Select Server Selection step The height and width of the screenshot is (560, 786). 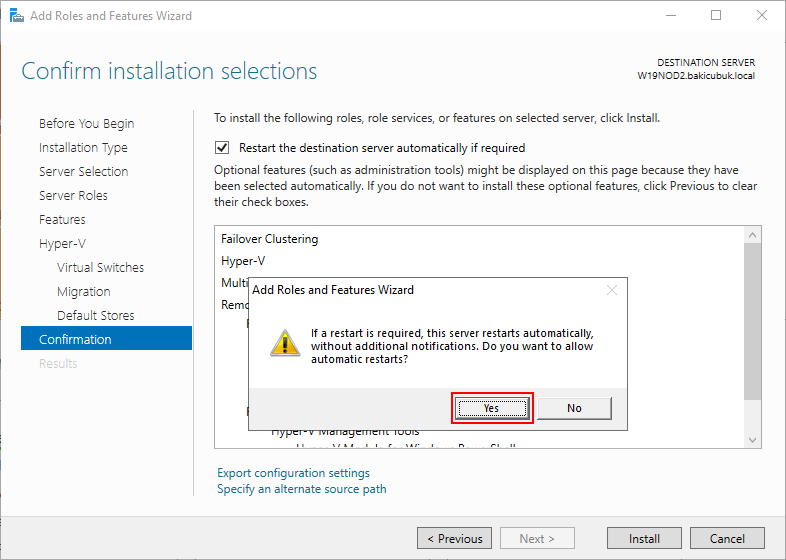(84, 171)
